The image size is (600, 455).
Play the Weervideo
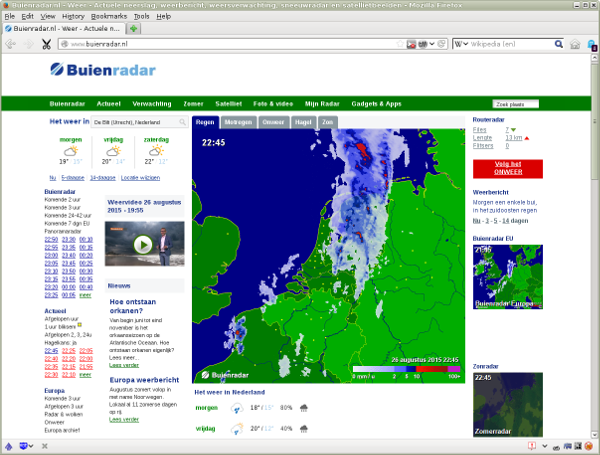pyautogui.click(x=143, y=245)
